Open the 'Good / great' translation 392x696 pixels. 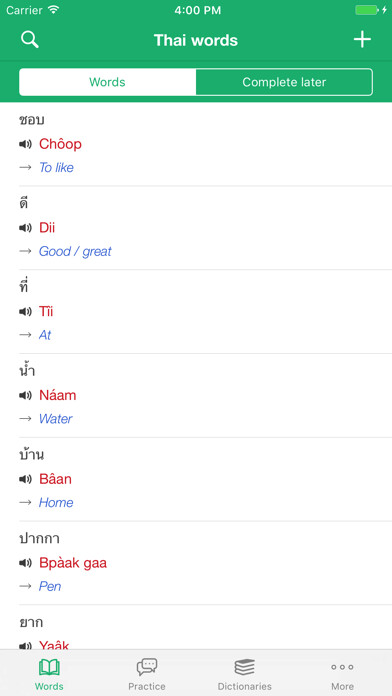point(75,251)
